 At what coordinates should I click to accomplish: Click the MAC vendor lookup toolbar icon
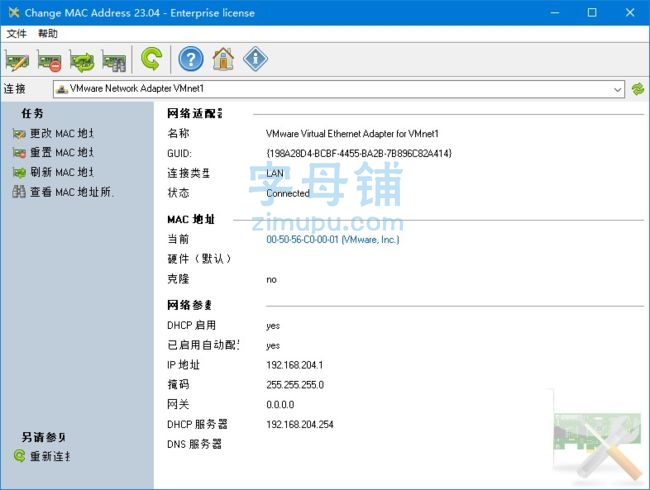pyautogui.click(x=114, y=61)
